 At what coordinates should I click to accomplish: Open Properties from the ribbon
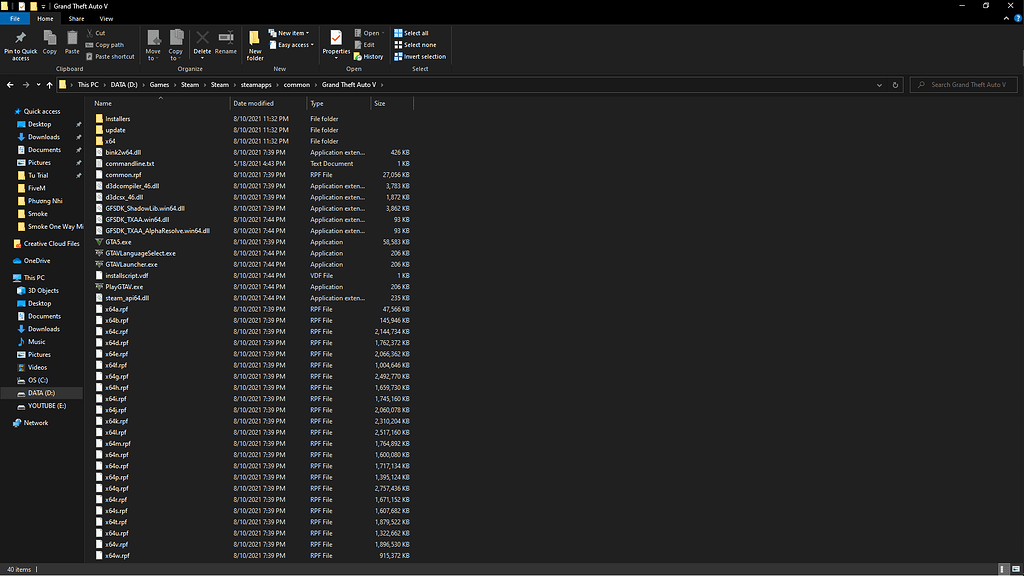tap(336, 40)
